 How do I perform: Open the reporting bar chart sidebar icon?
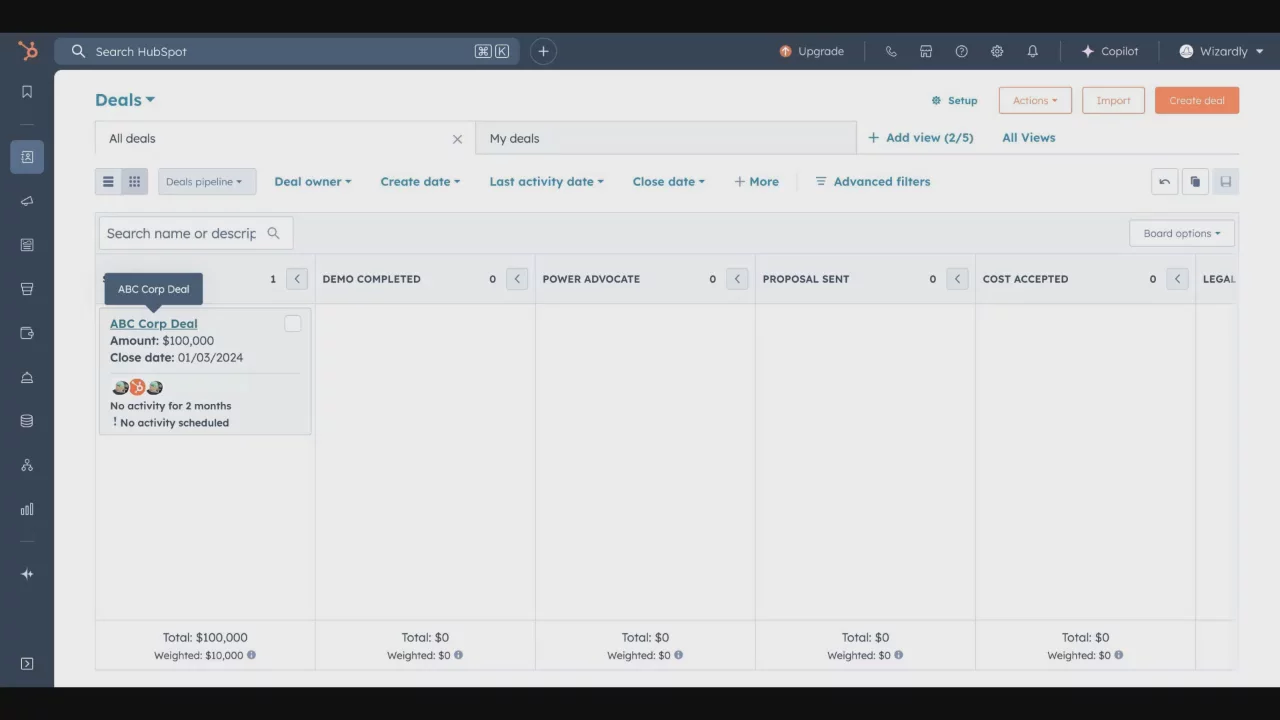coord(27,509)
